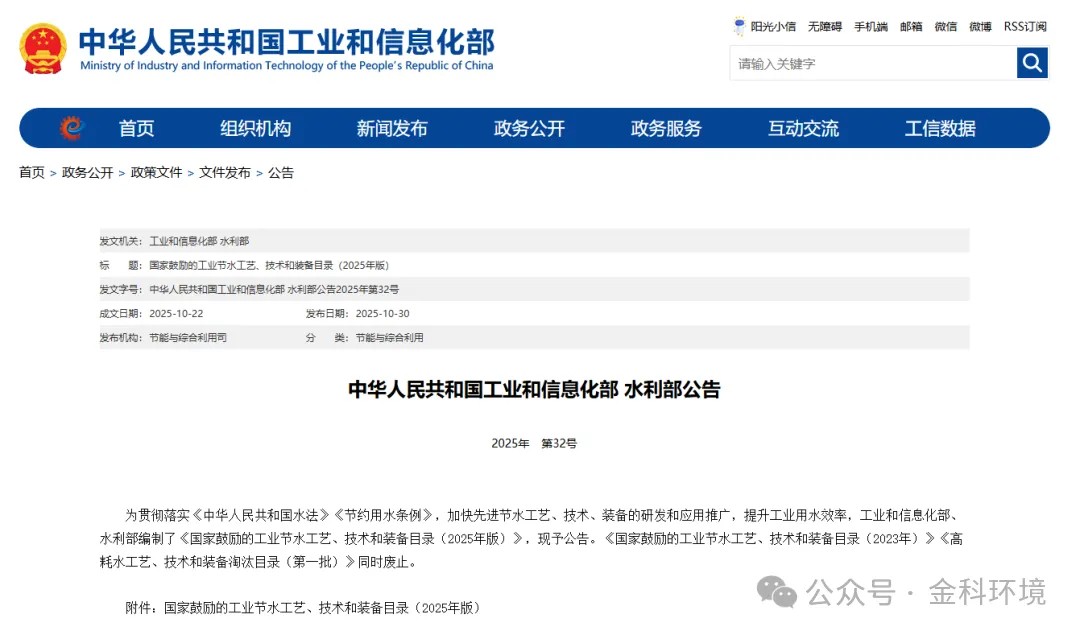
Task: Open 政务服务 in the navigation bar
Action: pyautogui.click(x=666, y=128)
